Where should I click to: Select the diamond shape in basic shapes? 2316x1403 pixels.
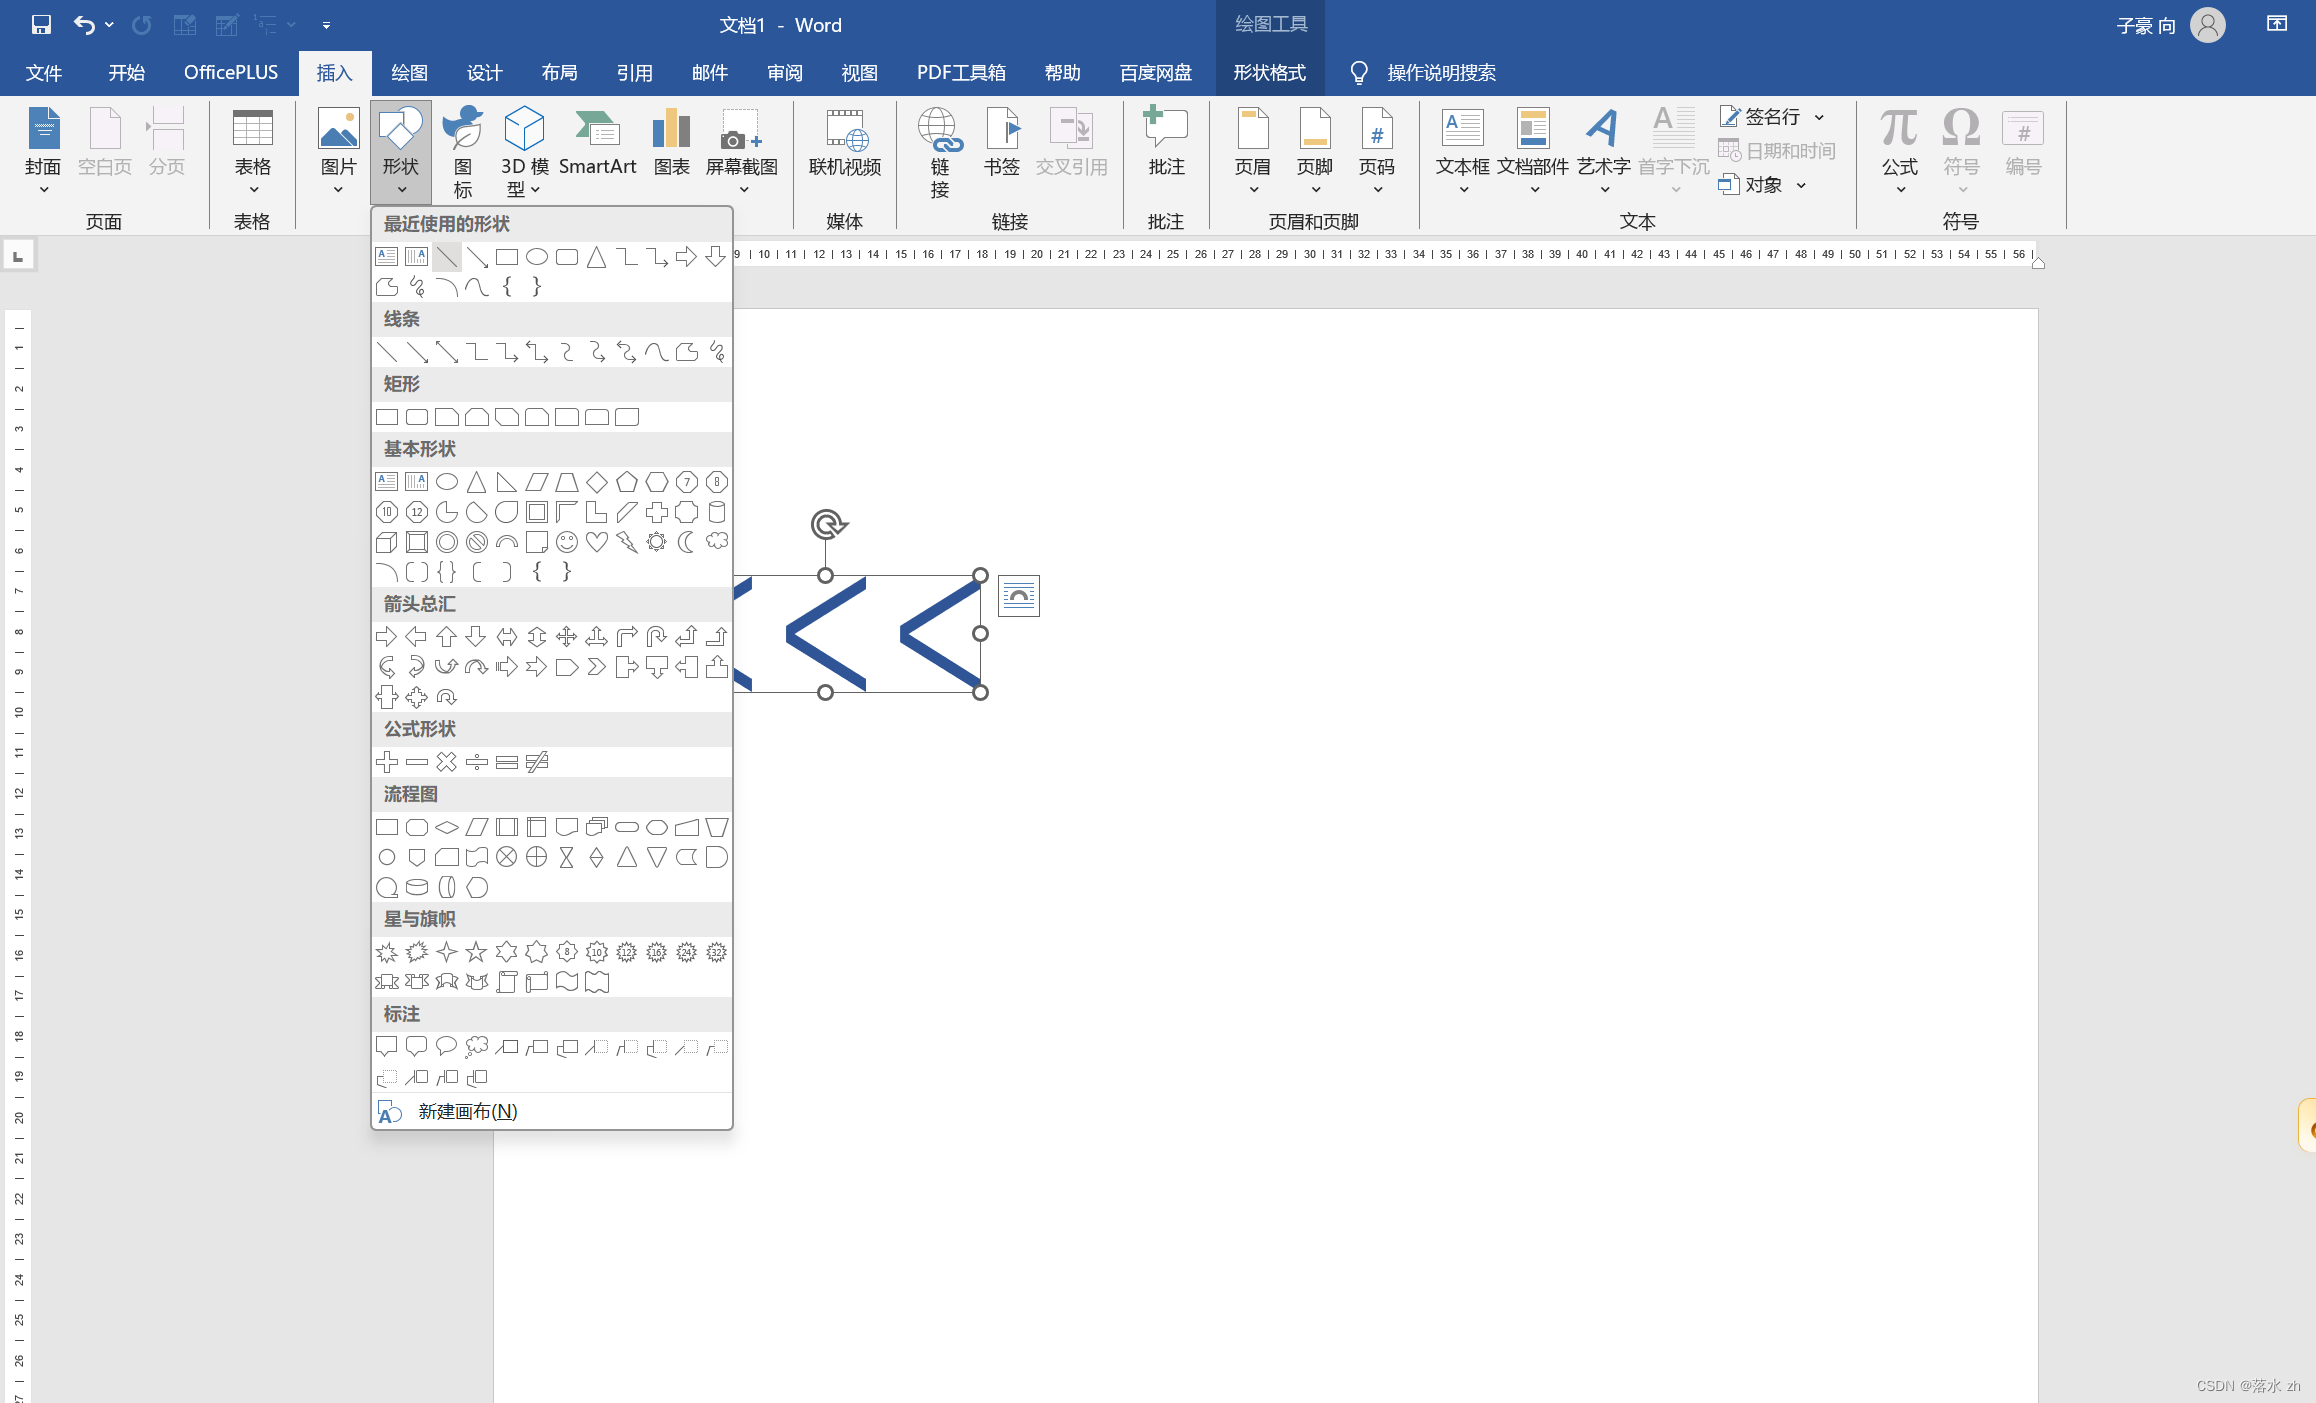[x=597, y=482]
